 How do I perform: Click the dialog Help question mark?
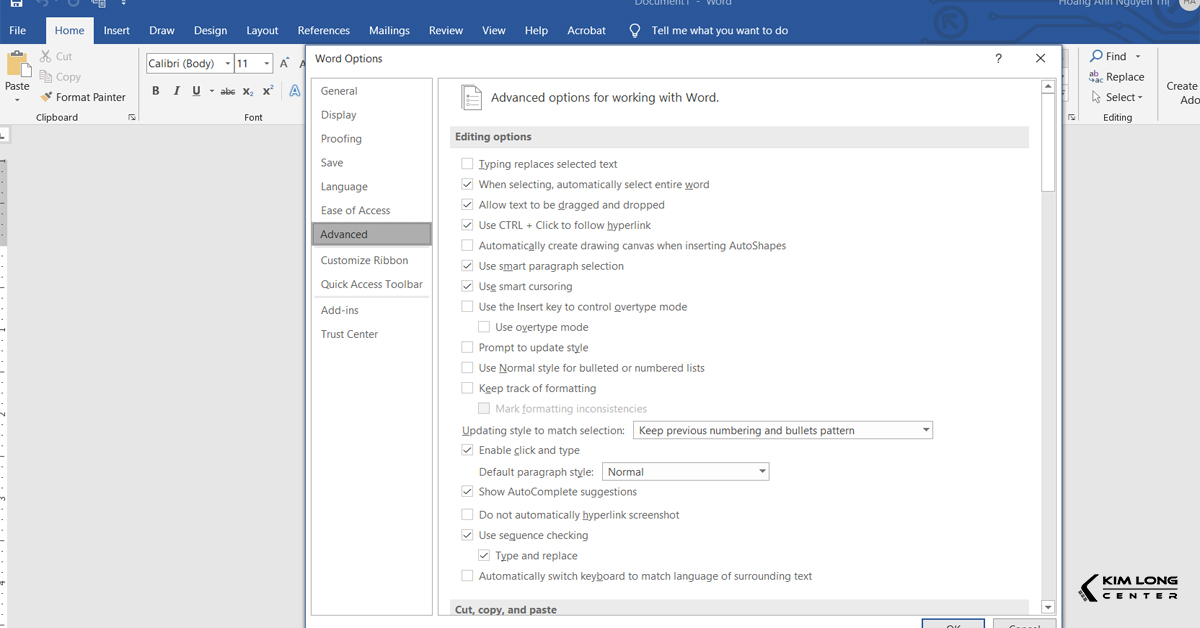click(x=998, y=59)
